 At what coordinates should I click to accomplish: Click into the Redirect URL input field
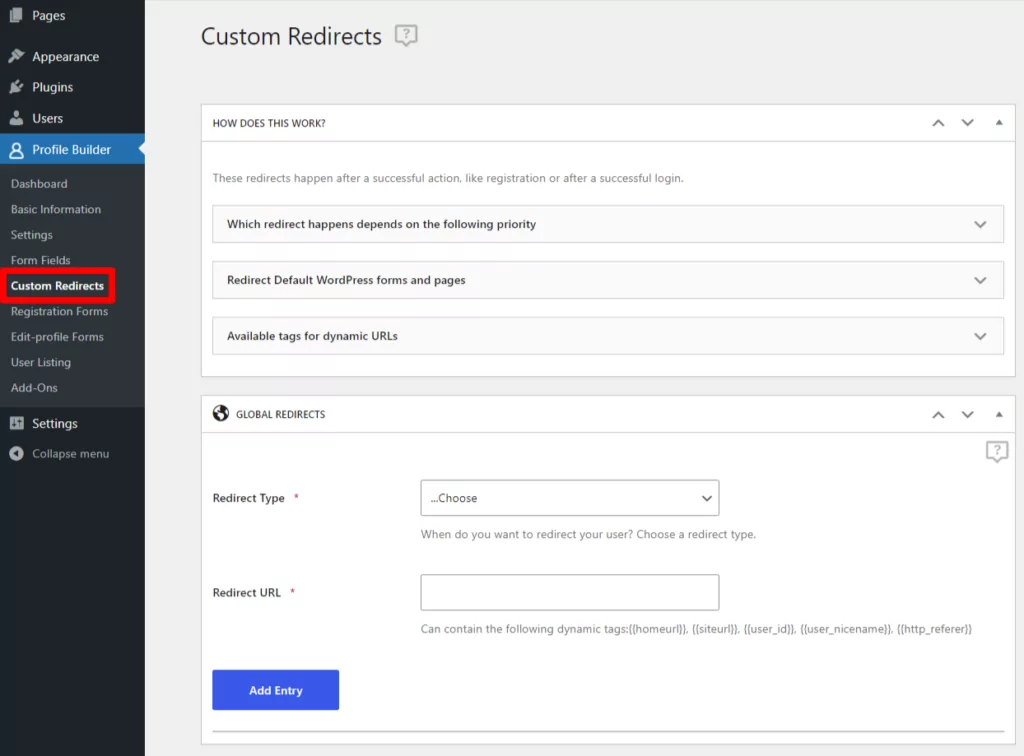tap(569, 592)
